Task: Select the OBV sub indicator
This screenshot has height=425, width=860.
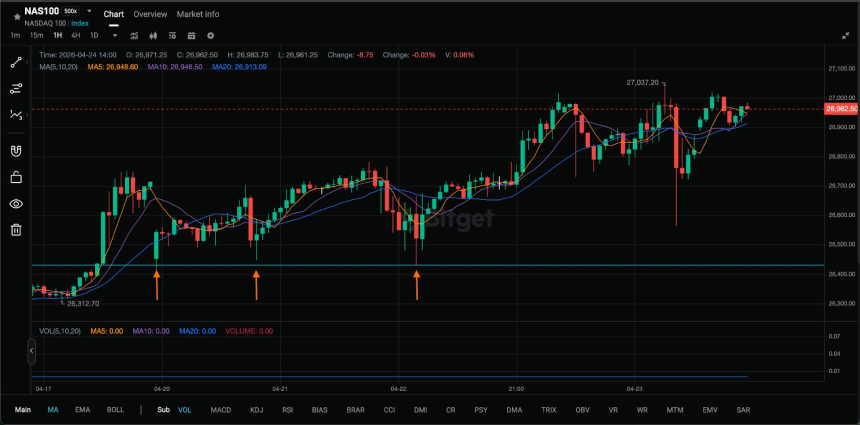Action: 582,410
